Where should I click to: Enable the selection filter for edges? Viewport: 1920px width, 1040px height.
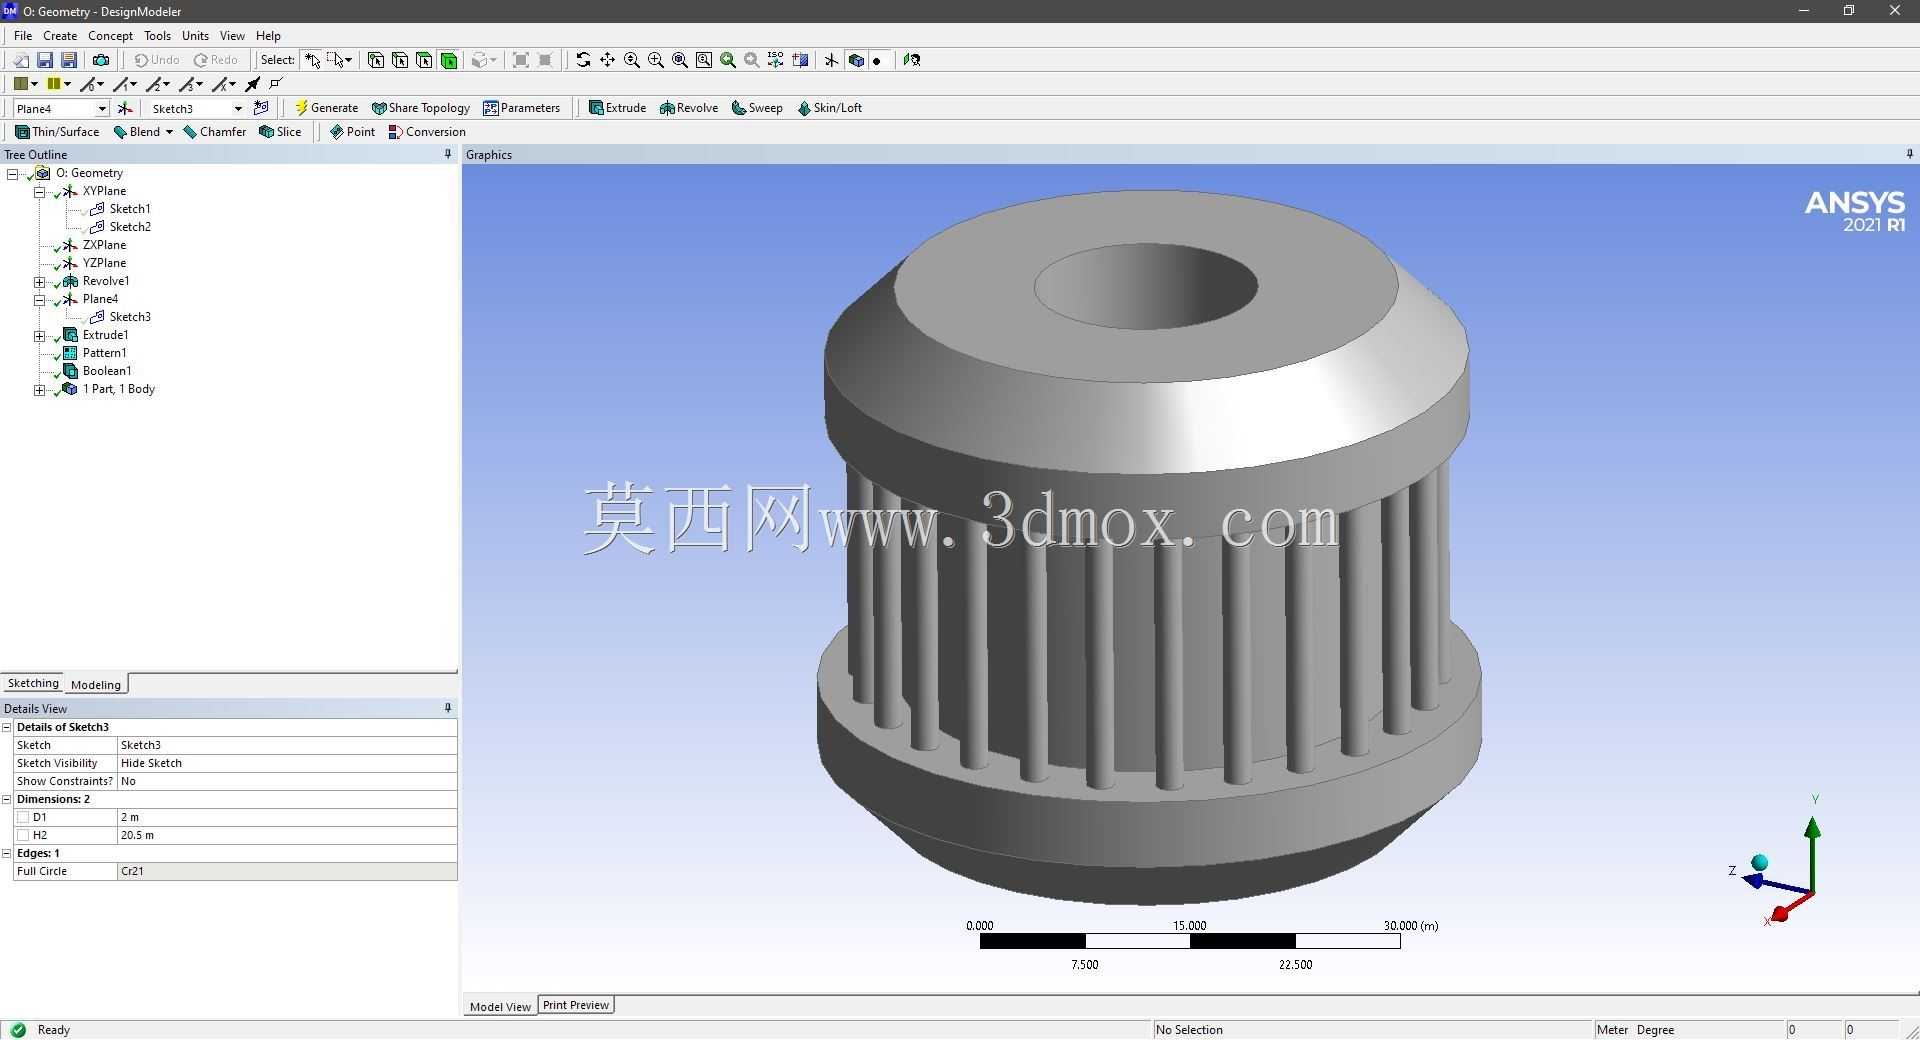coord(400,60)
